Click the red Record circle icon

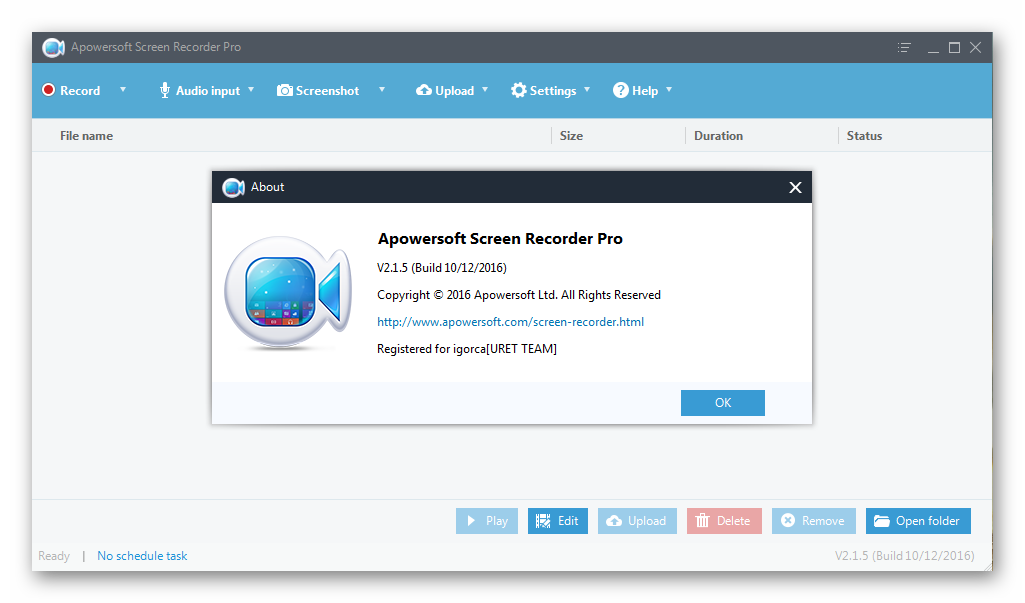(48, 90)
